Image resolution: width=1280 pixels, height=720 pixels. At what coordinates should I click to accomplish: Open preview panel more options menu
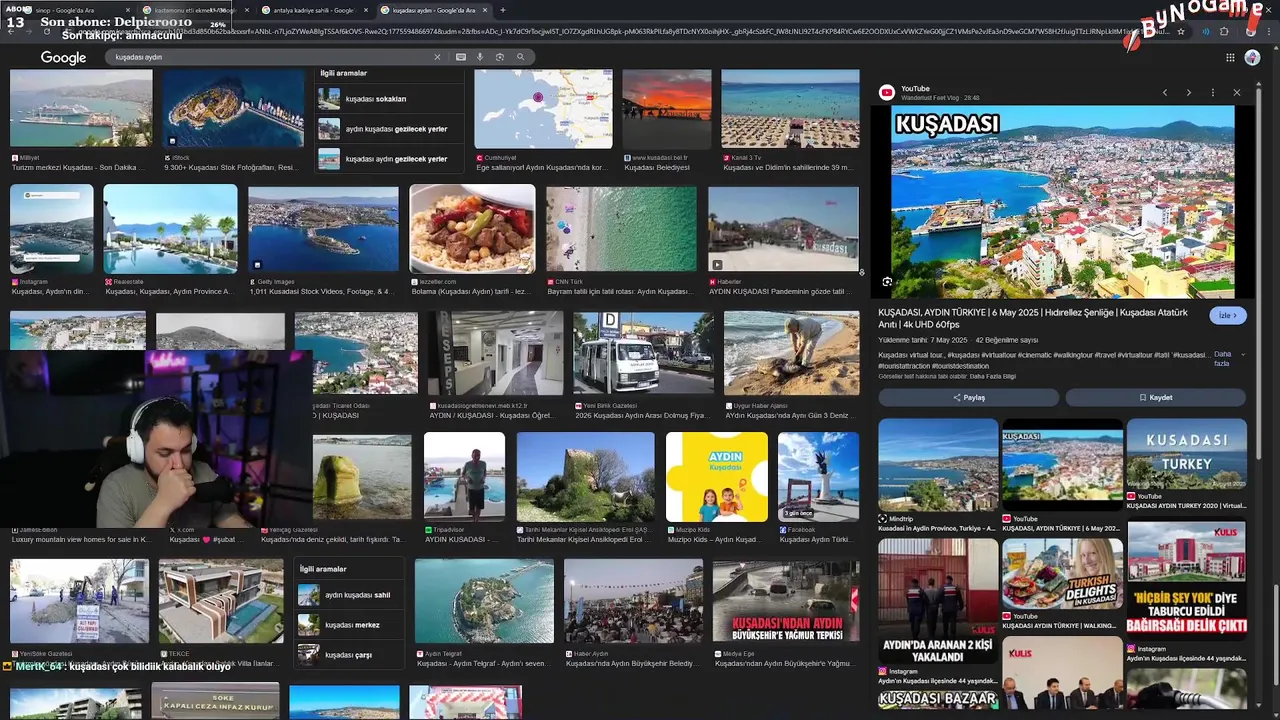coord(1212,92)
